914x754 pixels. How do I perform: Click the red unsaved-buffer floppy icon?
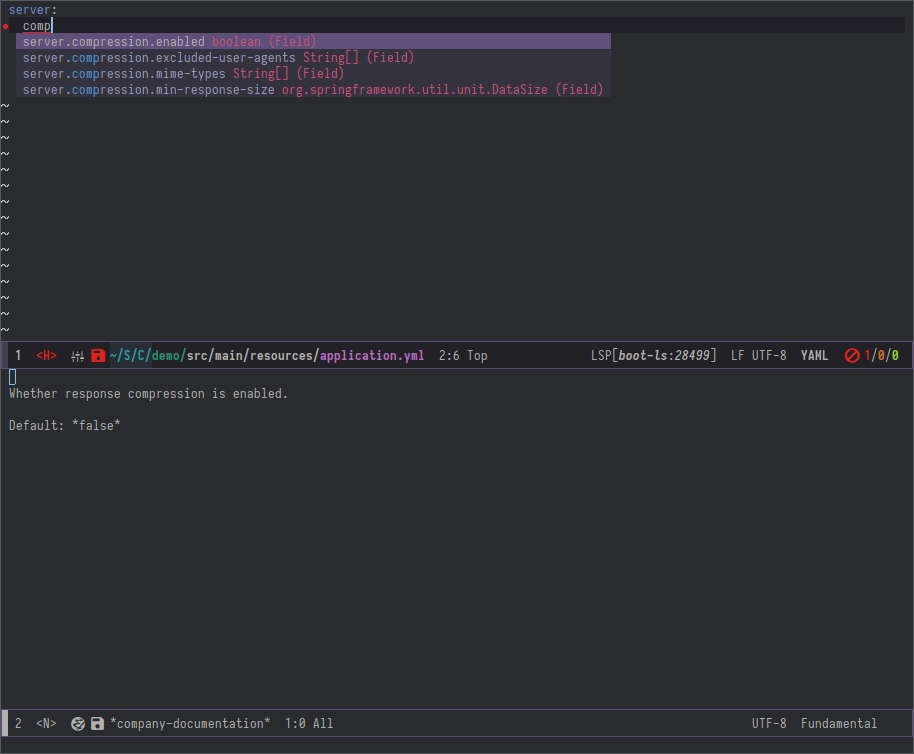pyautogui.click(x=99, y=355)
